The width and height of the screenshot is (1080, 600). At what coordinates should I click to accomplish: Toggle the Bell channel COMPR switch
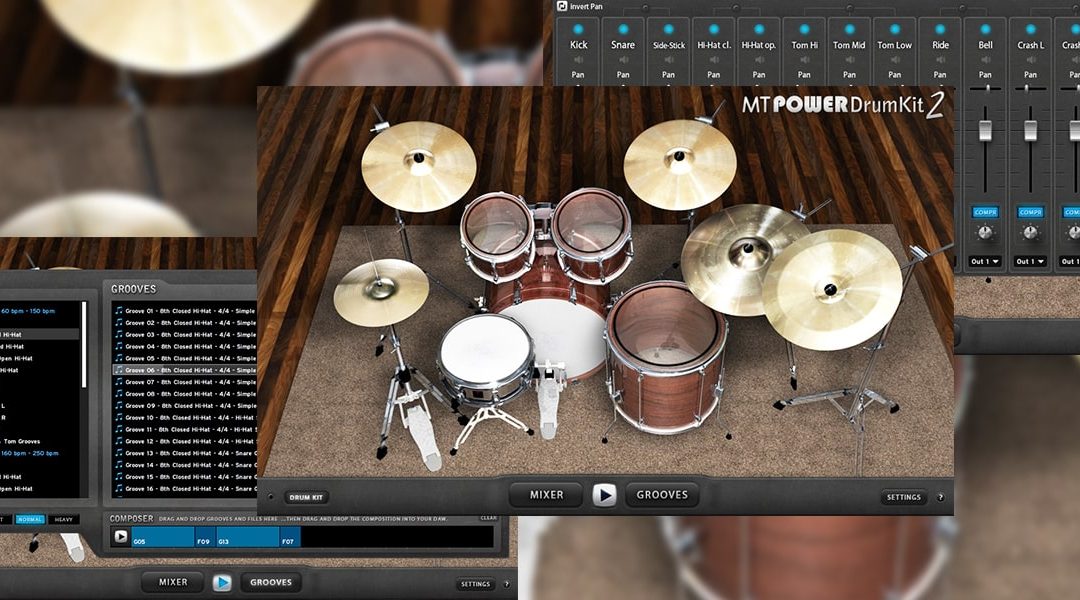985,212
